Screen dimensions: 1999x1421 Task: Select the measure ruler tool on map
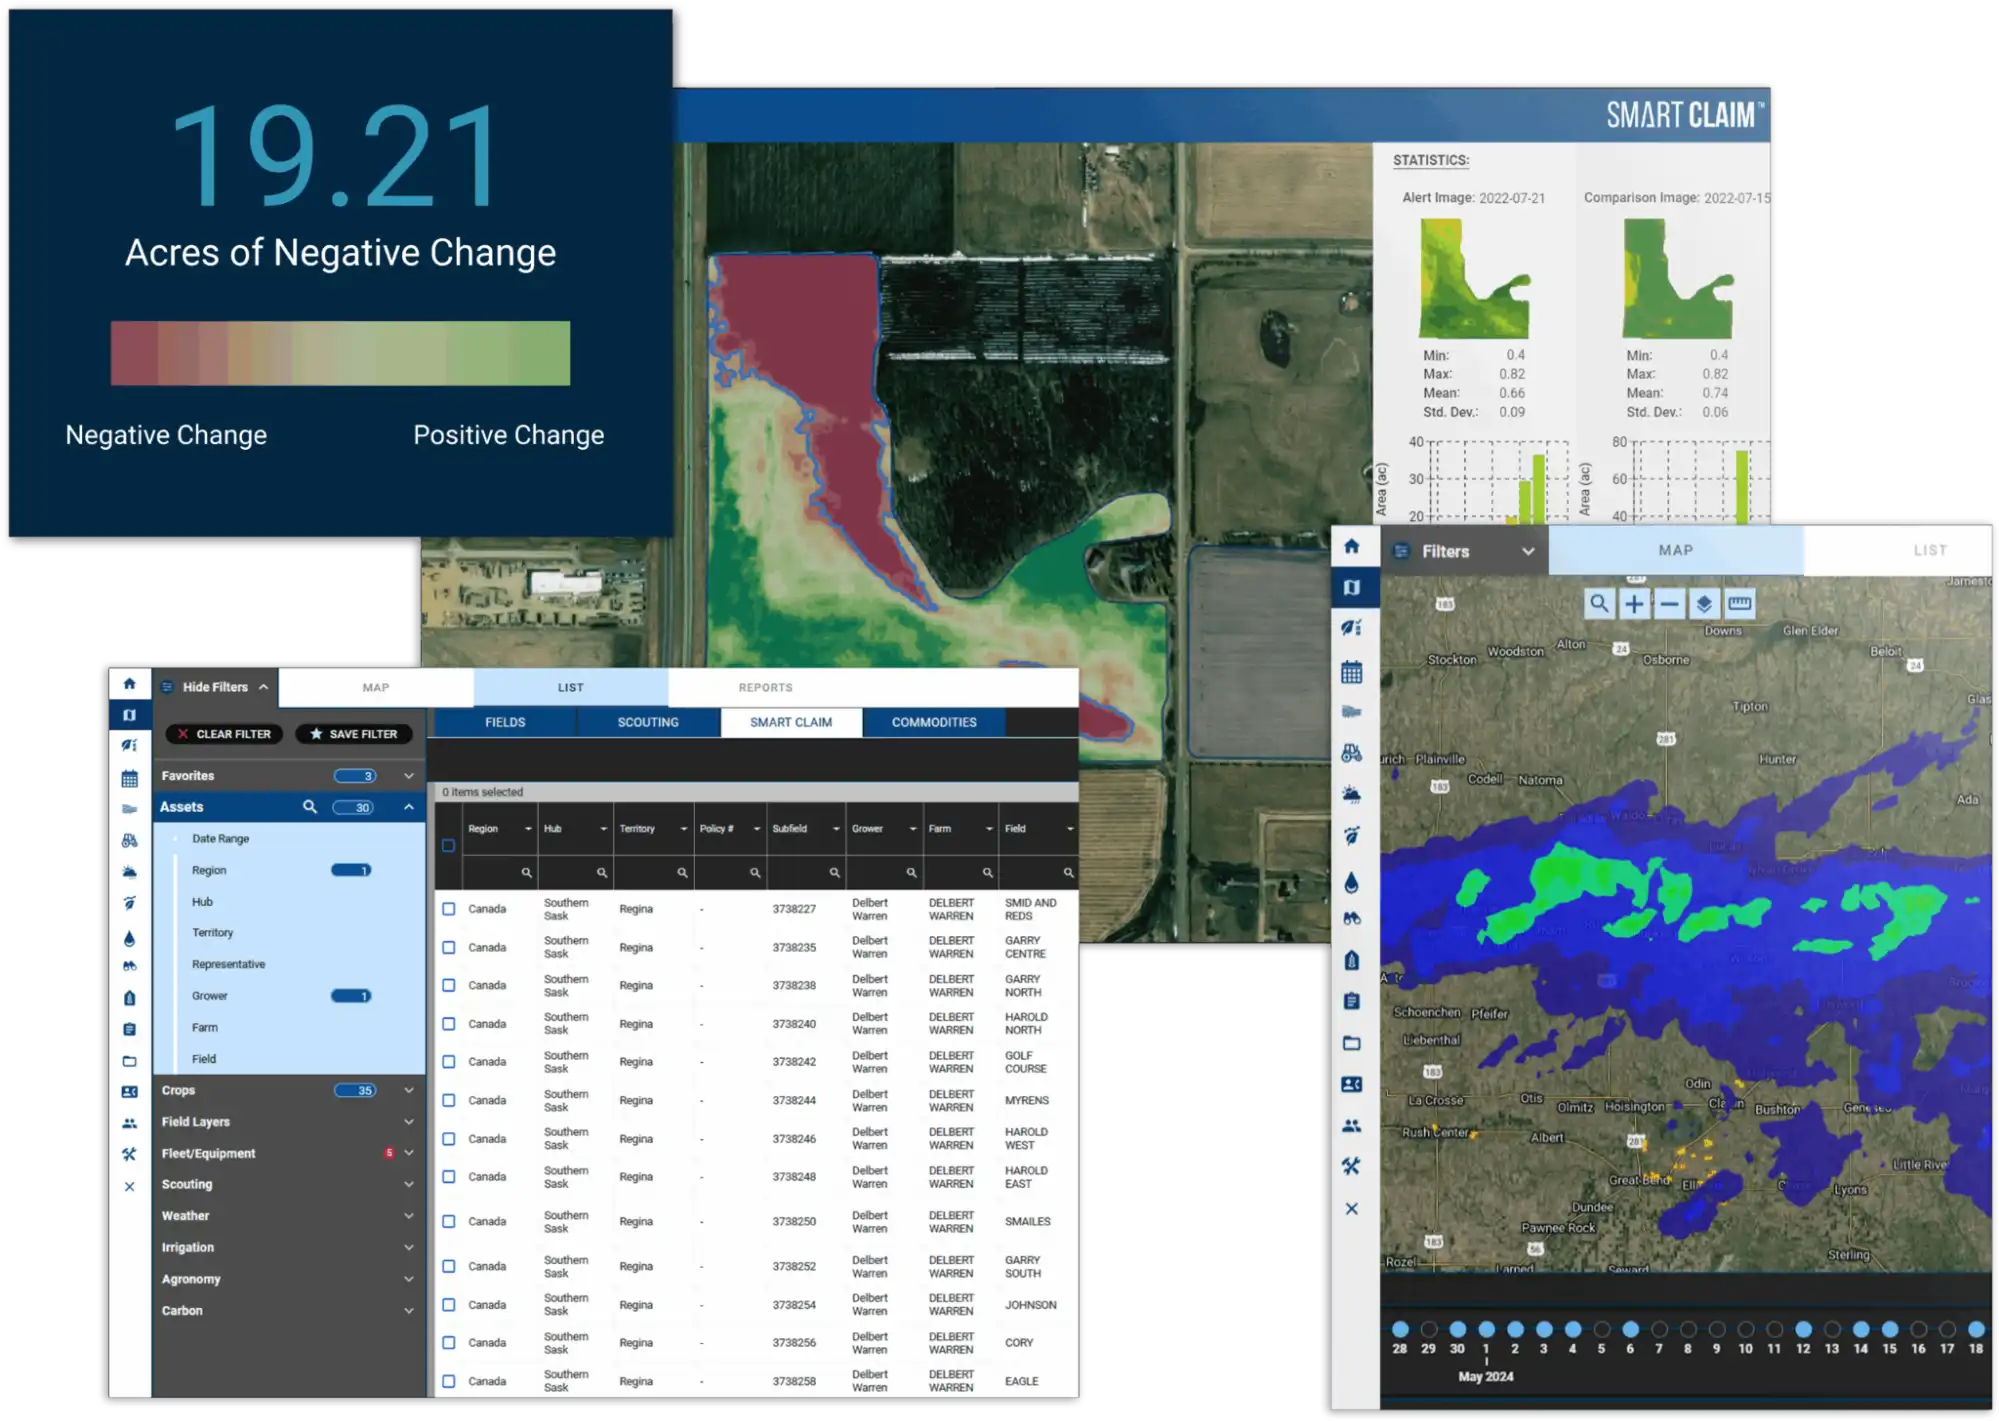(1739, 604)
